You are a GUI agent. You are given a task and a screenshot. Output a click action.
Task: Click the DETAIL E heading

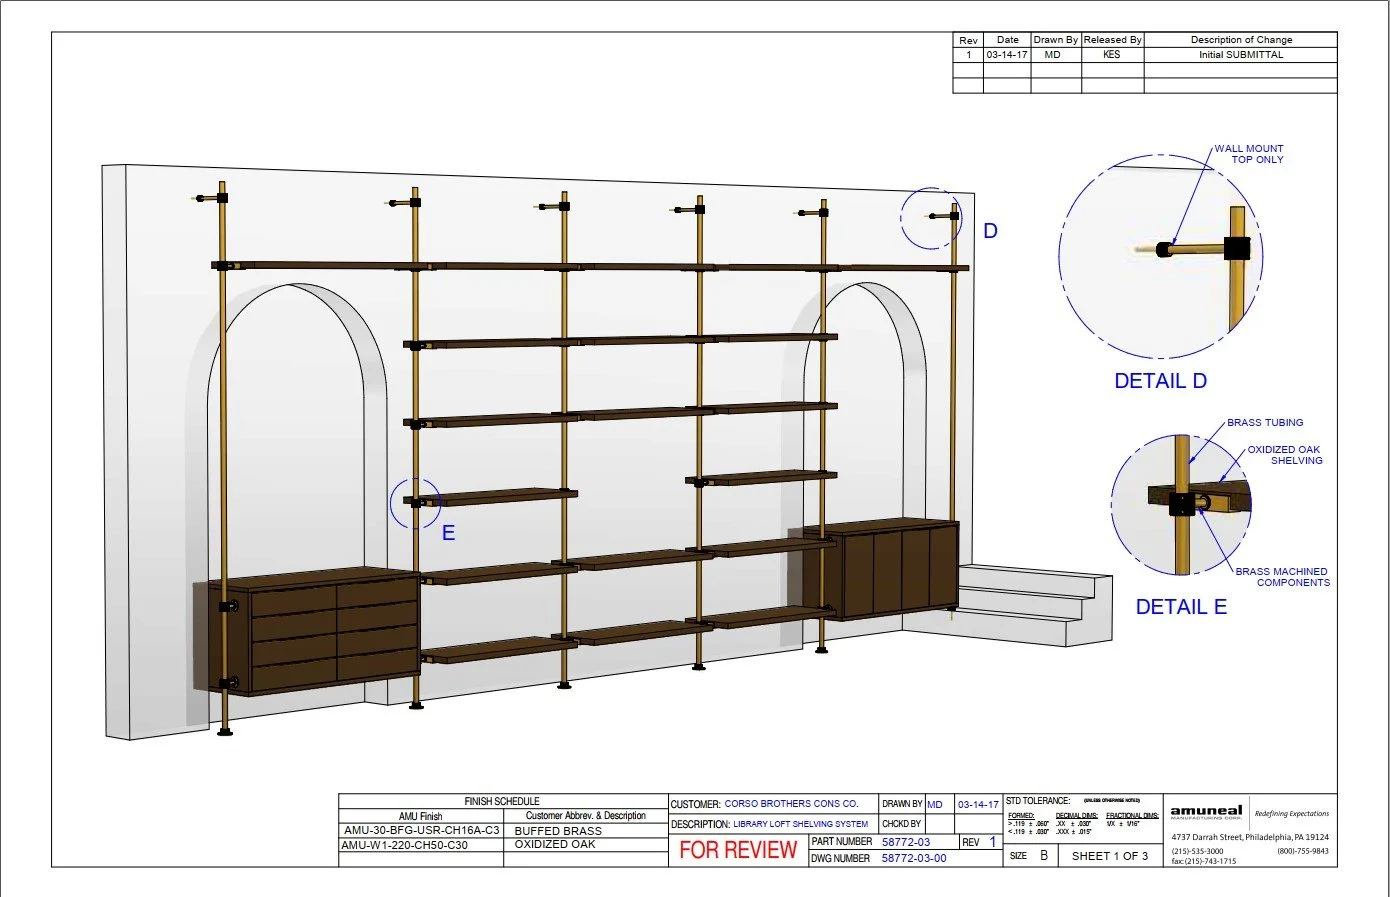point(1181,607)
